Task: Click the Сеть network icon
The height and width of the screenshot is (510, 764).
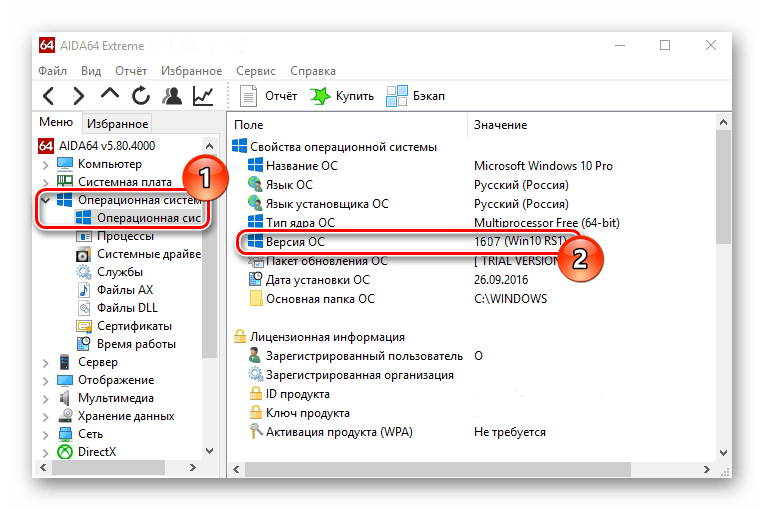Action: [x=65, y=434]
